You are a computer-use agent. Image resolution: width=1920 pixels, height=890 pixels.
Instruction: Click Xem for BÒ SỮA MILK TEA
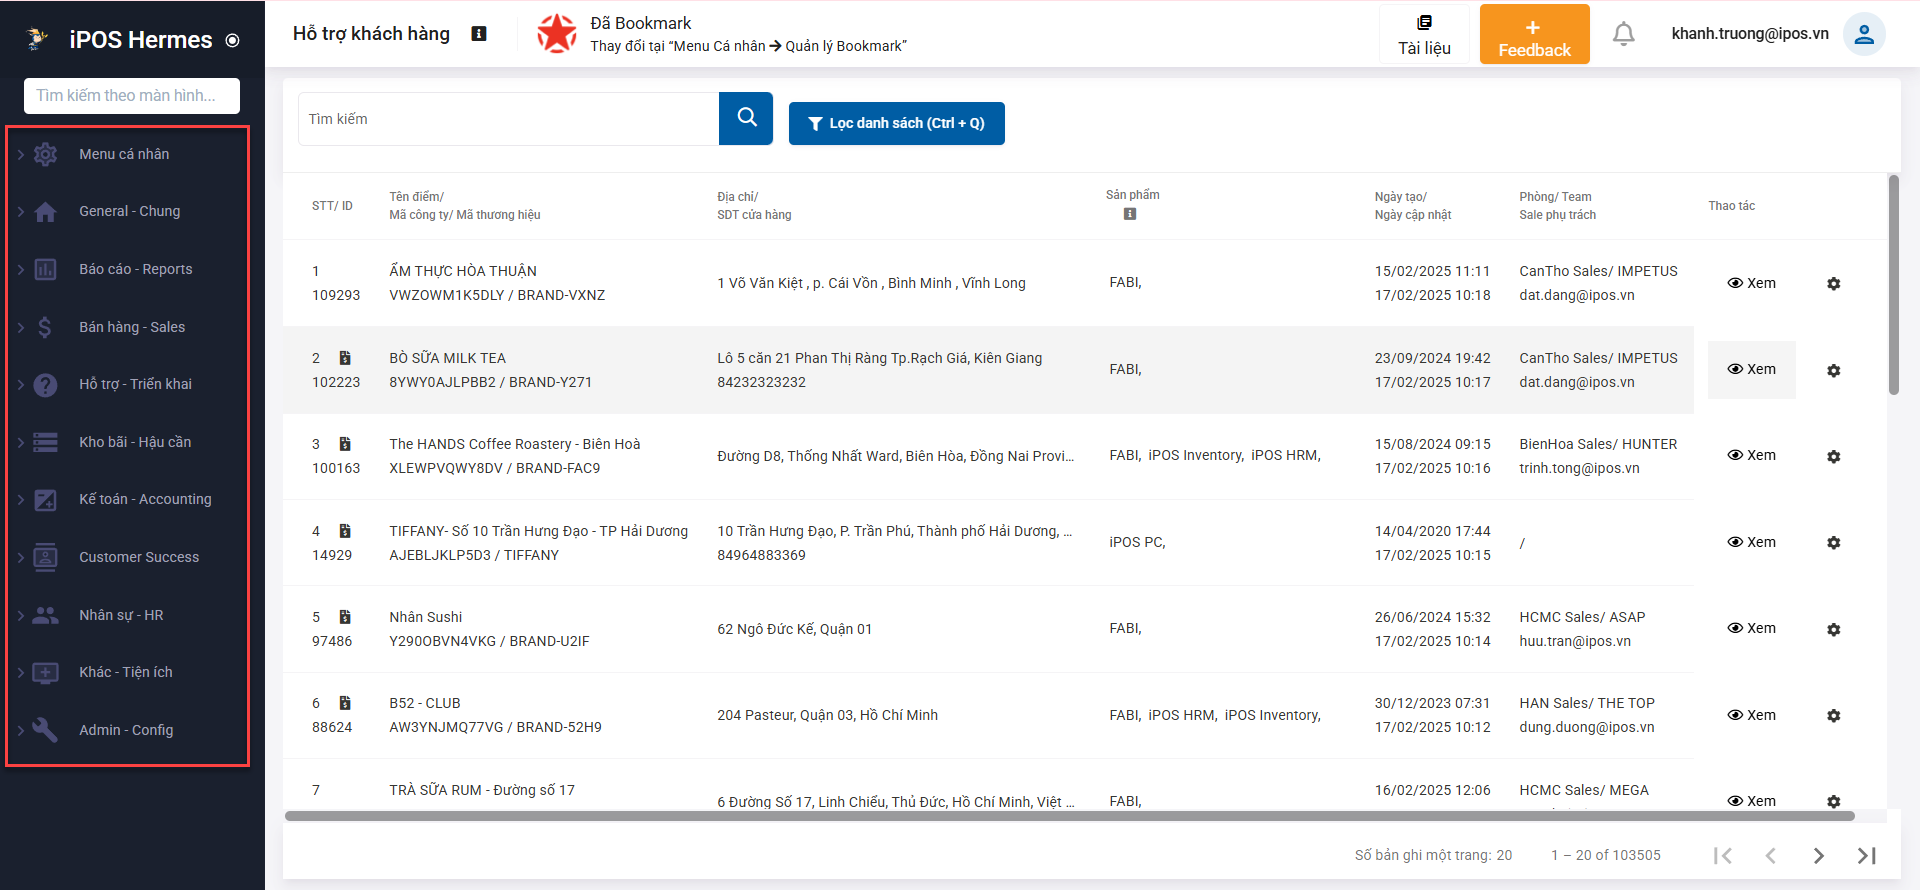pyautogui.click(x=1752, y=369)
